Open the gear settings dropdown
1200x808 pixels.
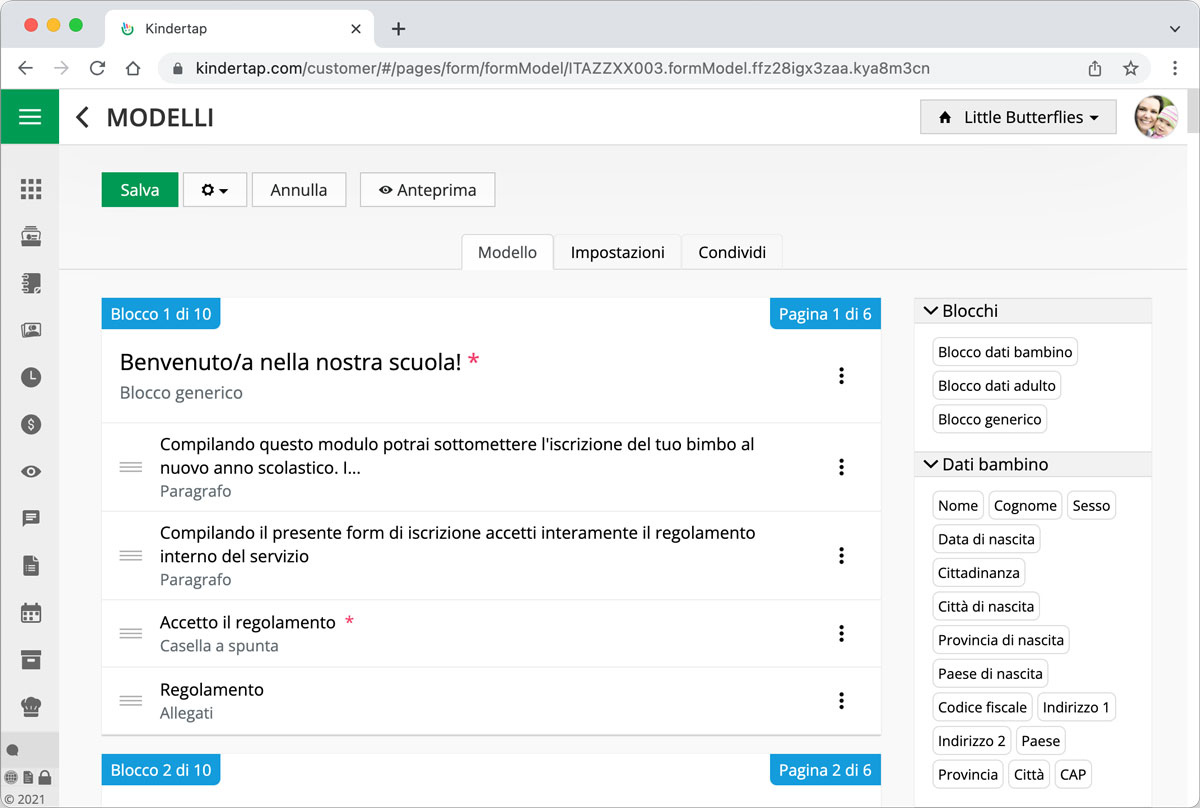(214, 190)
